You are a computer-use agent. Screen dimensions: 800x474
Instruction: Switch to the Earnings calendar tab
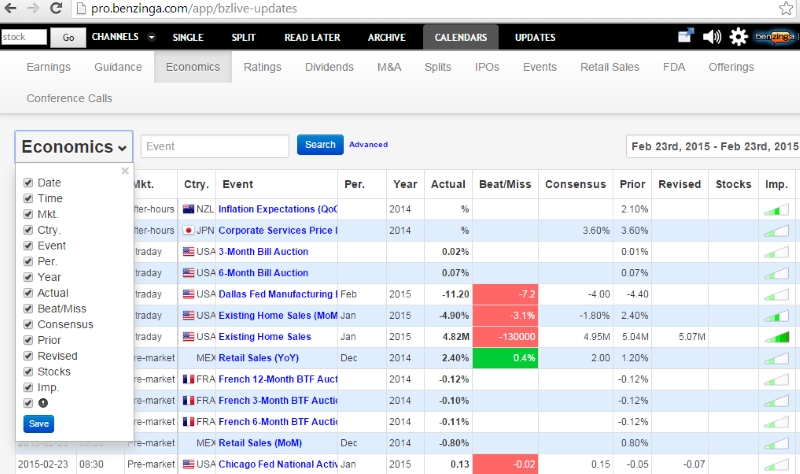[x=48, y=67]
